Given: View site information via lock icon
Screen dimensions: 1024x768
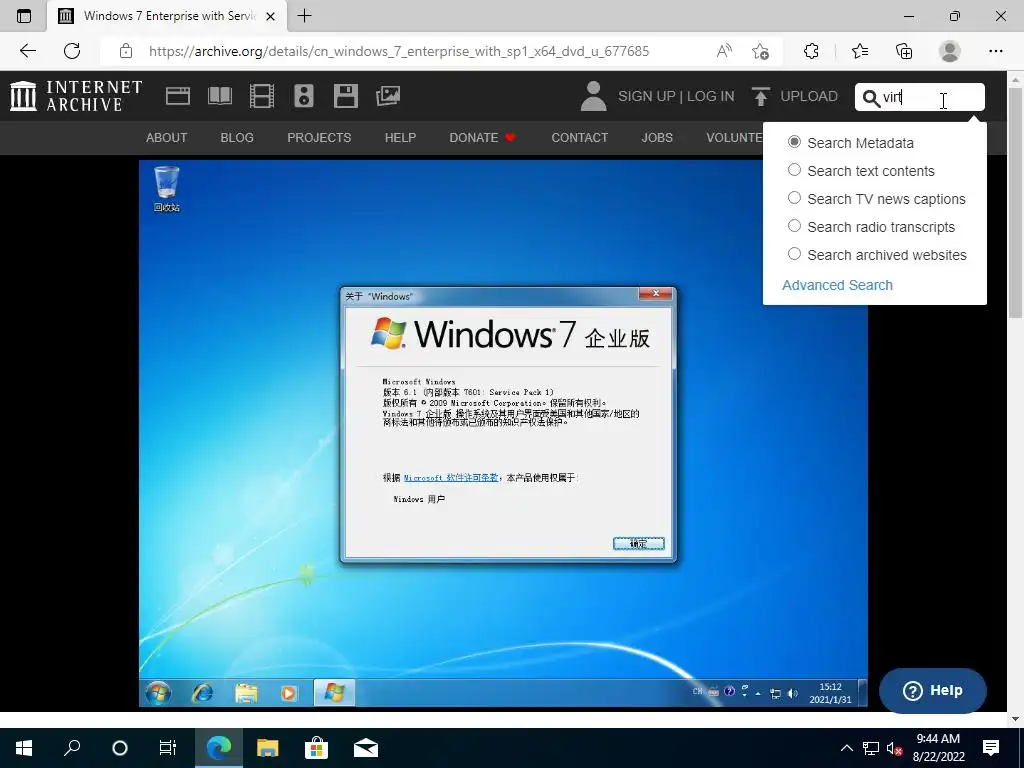Looking at the screenshot, I should tap(126, 51).
